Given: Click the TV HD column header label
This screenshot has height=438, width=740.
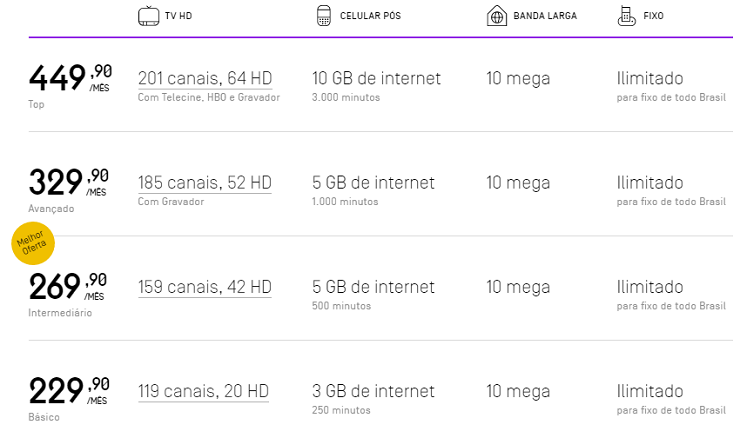Looking at the screenshot, I should point(177,16).
